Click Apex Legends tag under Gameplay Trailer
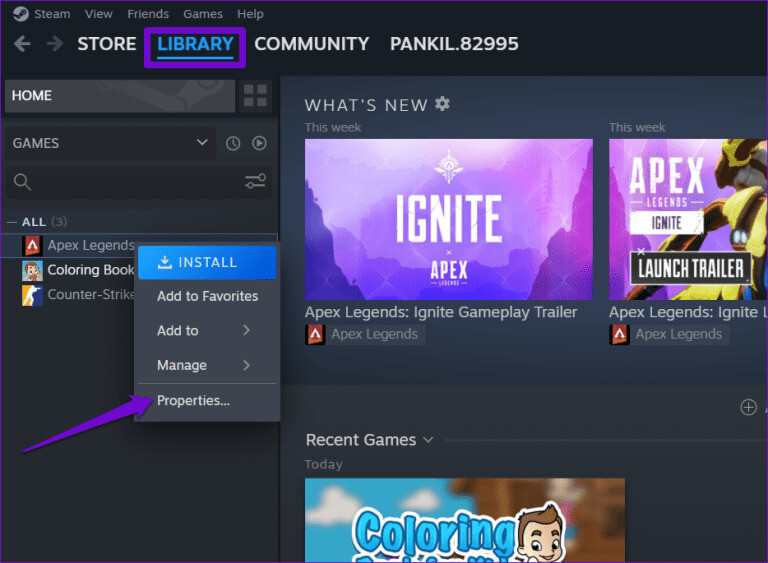 [x=375, y=334]
